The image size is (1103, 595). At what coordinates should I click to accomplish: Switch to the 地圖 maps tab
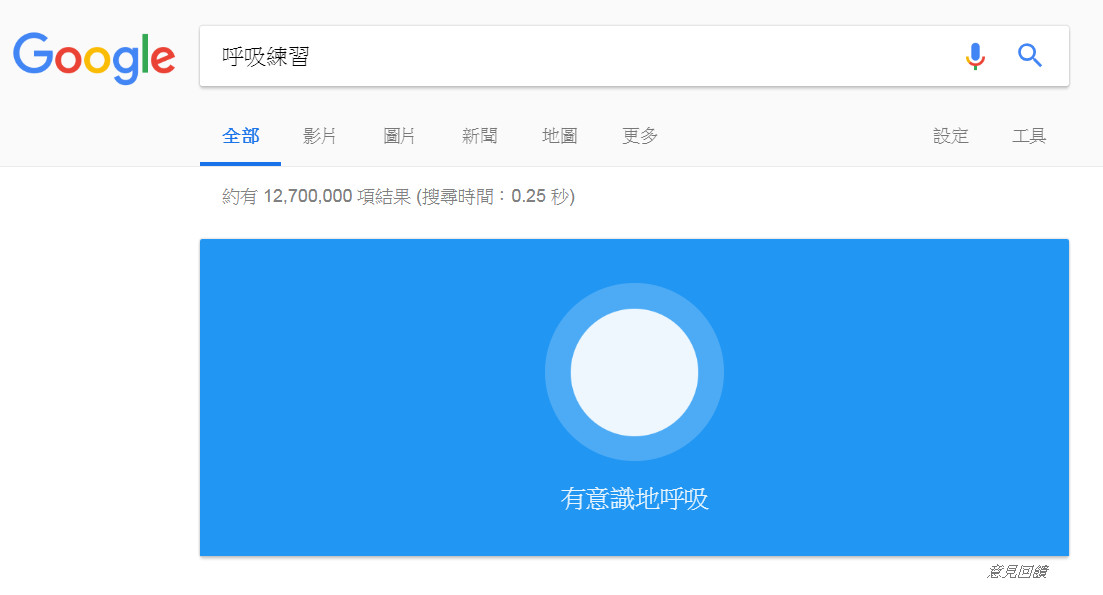coord(559,136)
